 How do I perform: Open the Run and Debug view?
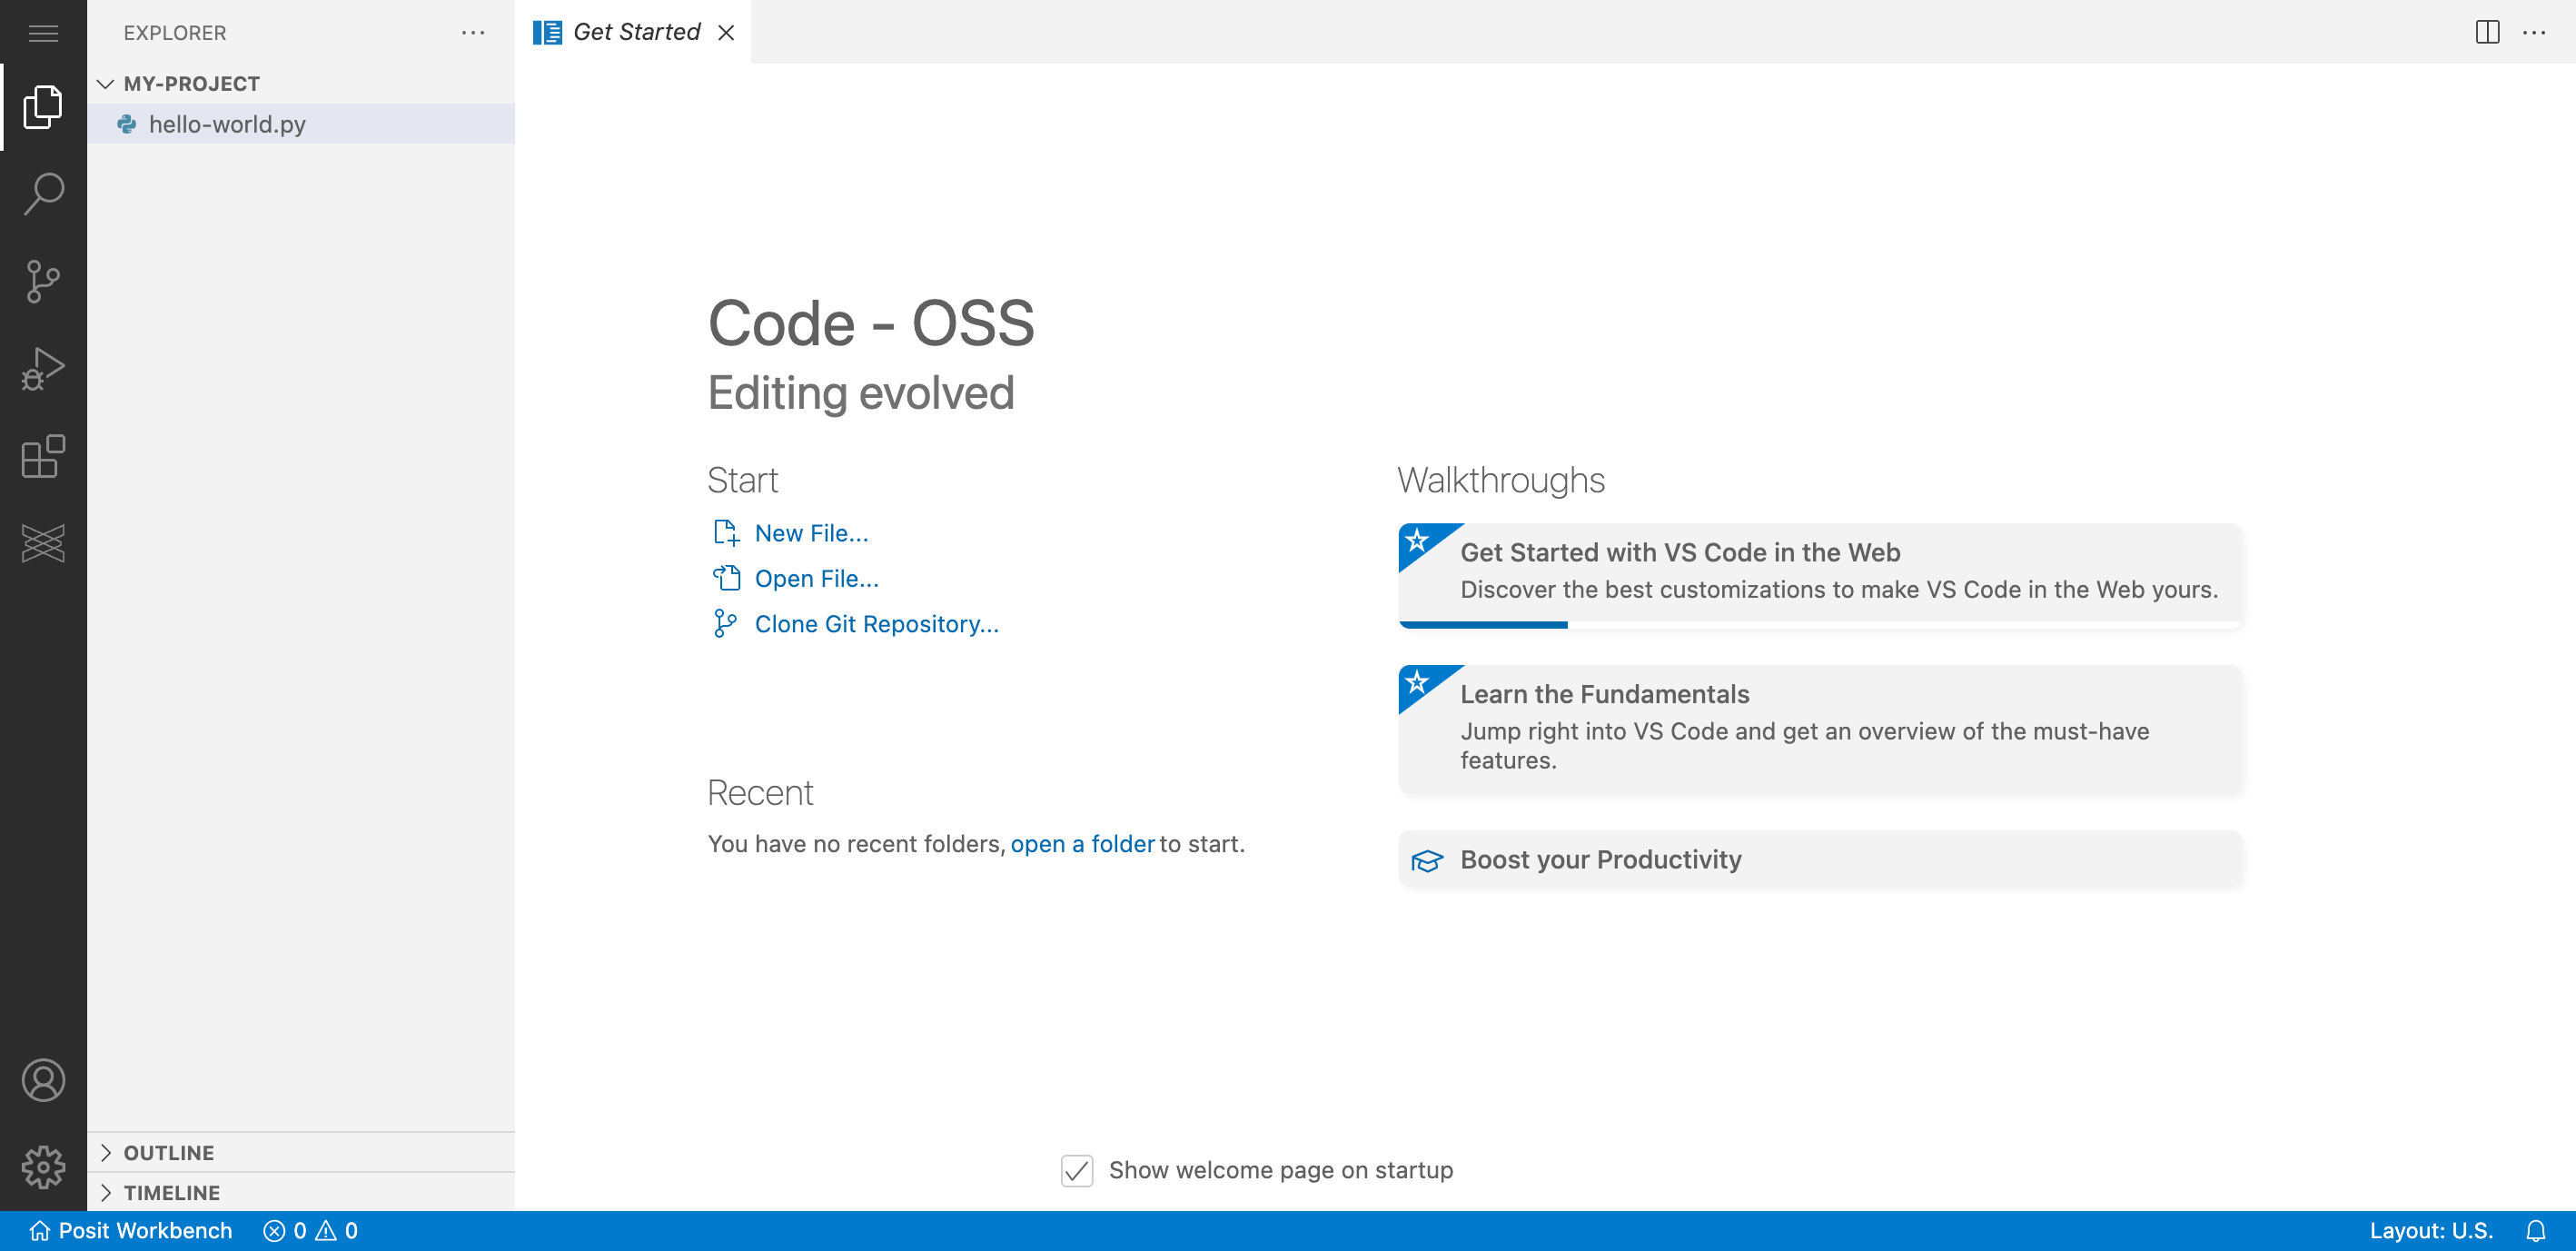(x=43, y=369)
